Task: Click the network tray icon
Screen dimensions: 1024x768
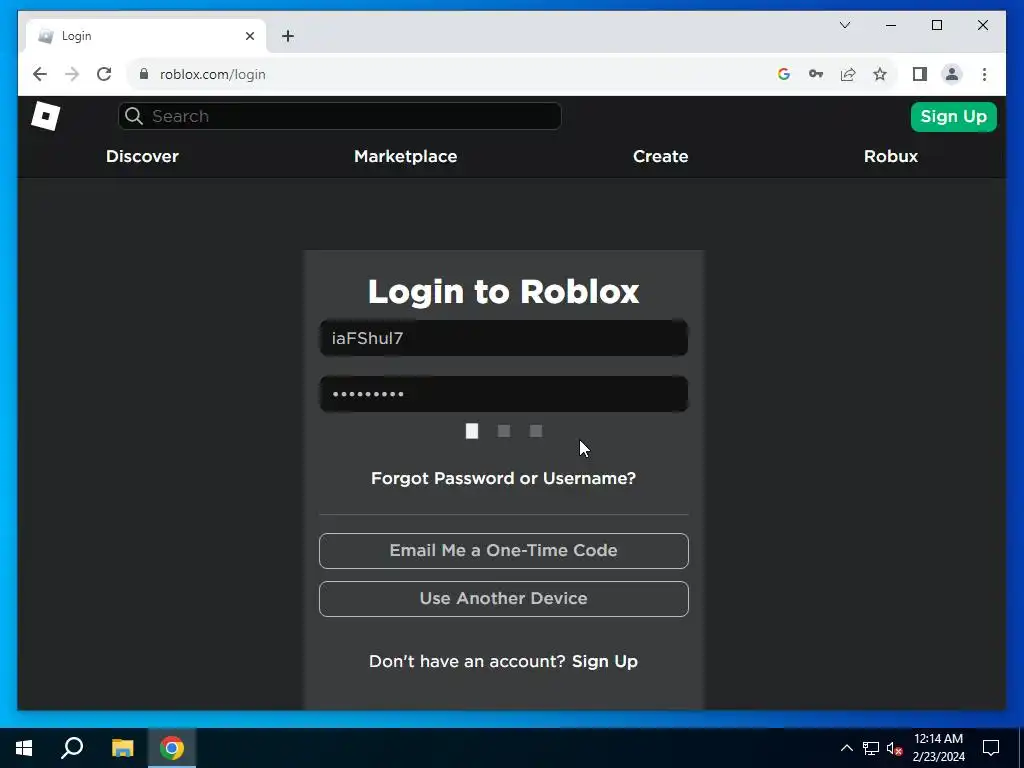Action: pyautogui.click(x=871, y=748)
